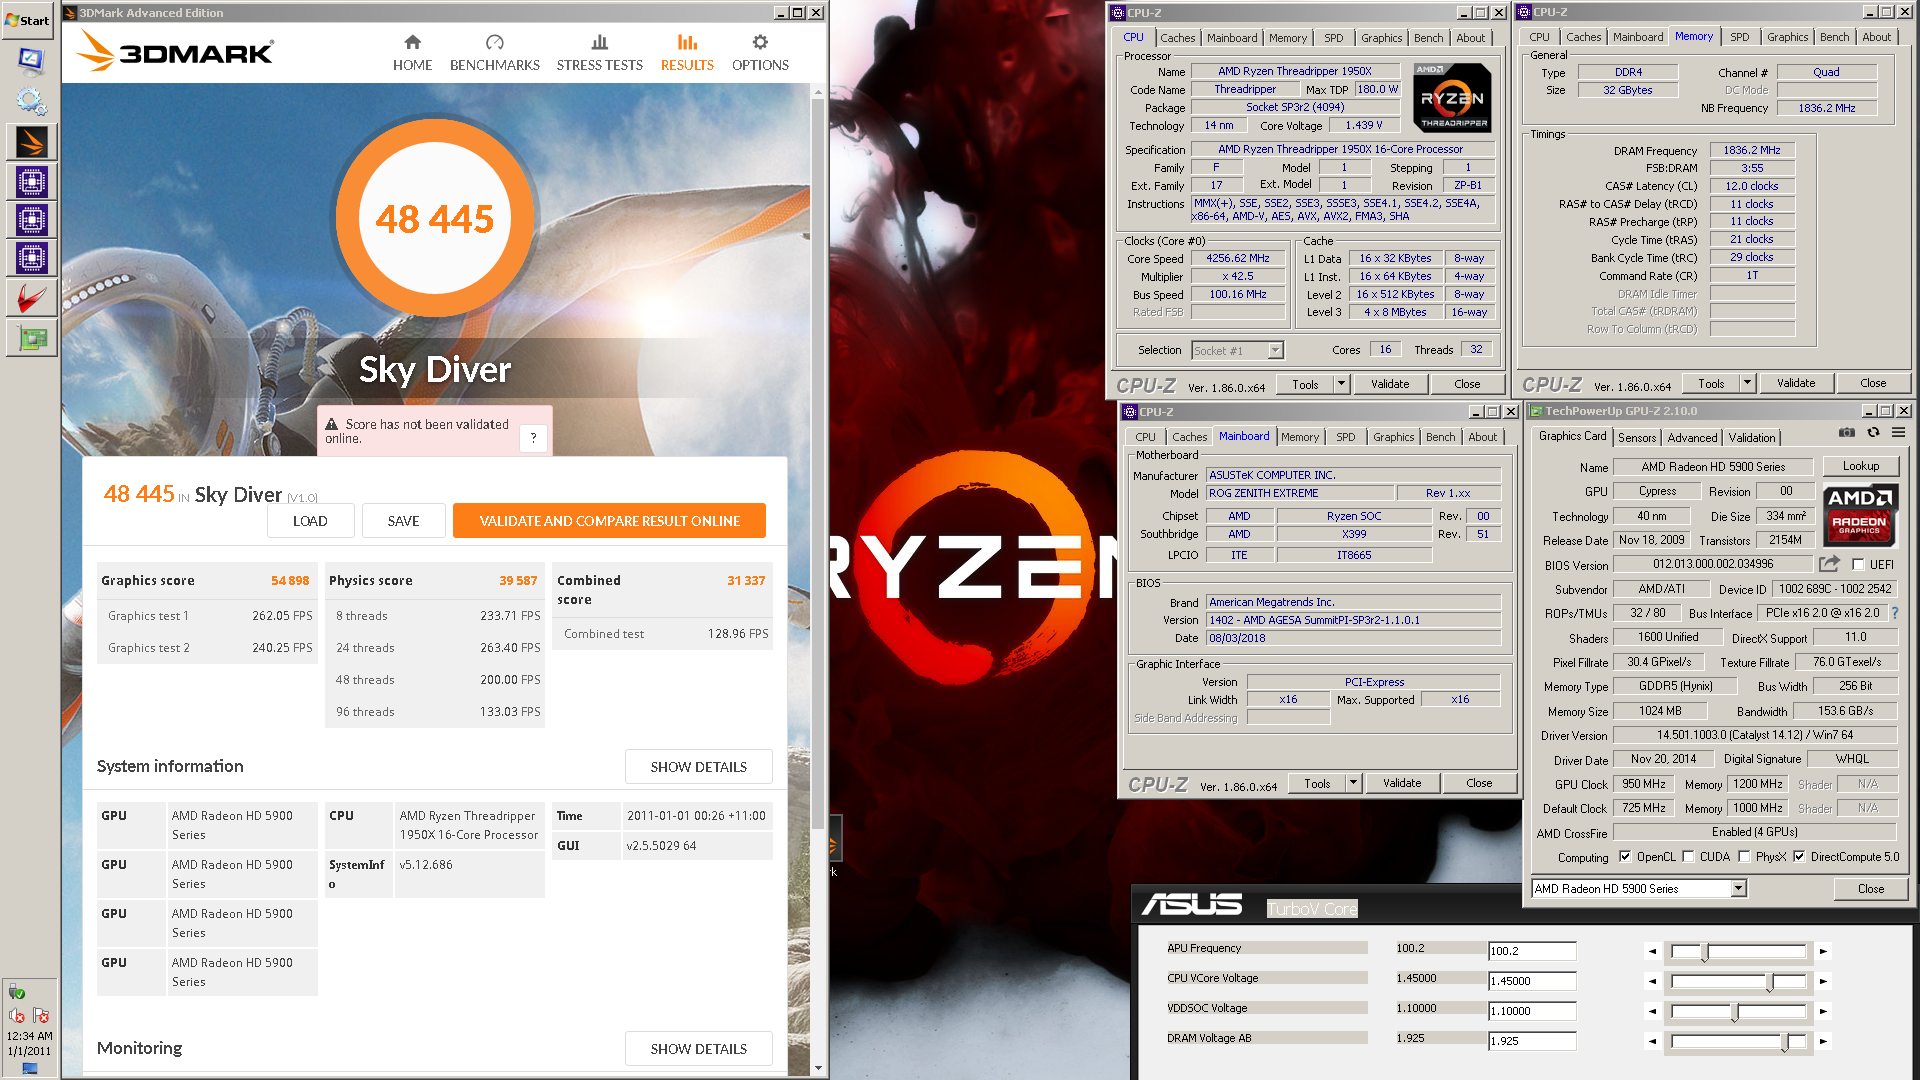Export GPU BIOS with share arrow icon

coord(1829,564)
